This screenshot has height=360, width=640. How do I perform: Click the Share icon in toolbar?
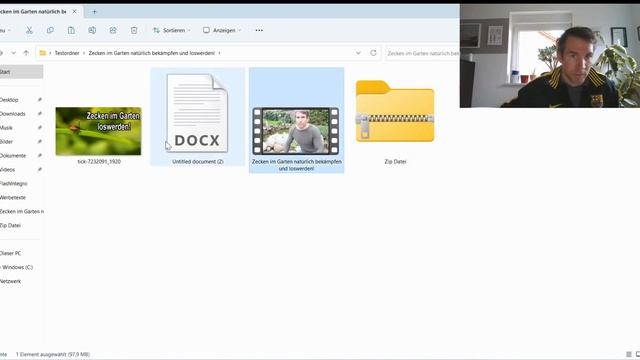pyautogui.click(x=113, y=30)
